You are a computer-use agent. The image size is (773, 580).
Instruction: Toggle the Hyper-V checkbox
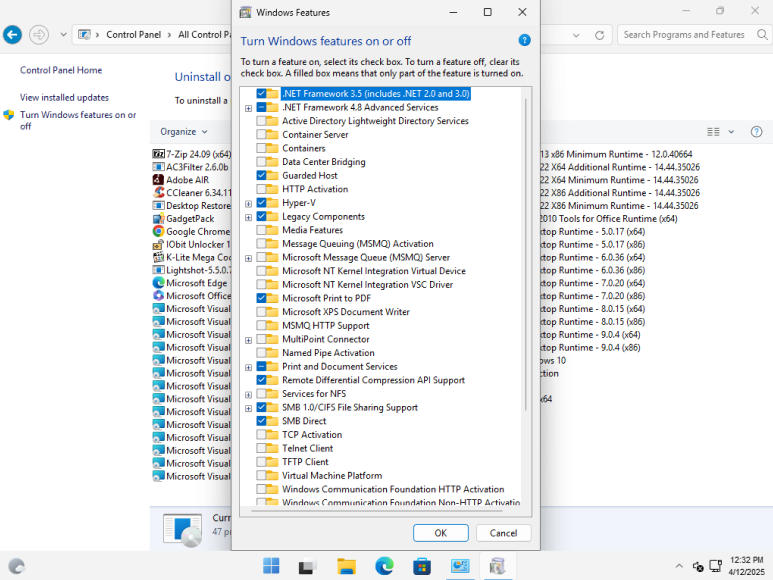[x=261, y=203]
